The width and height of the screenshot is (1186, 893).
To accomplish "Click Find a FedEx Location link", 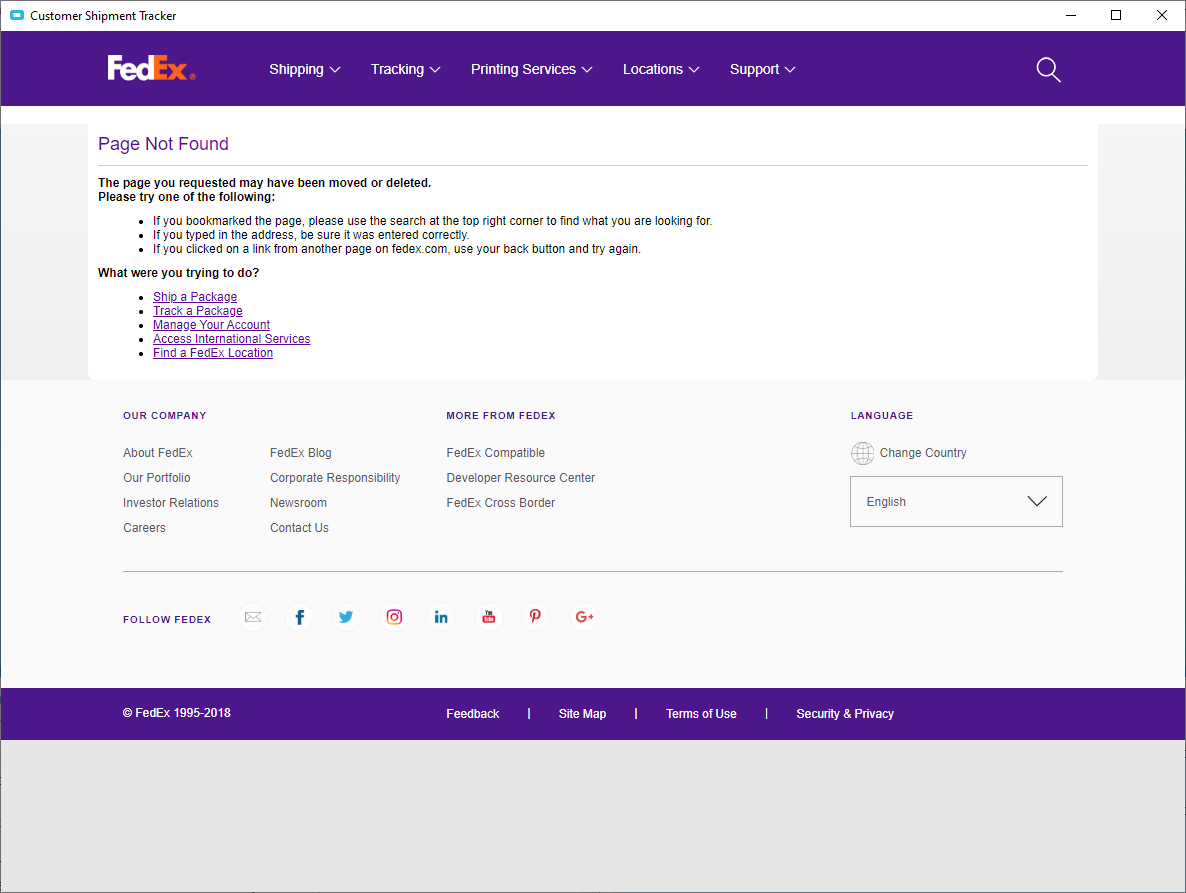I will (213, 353).
